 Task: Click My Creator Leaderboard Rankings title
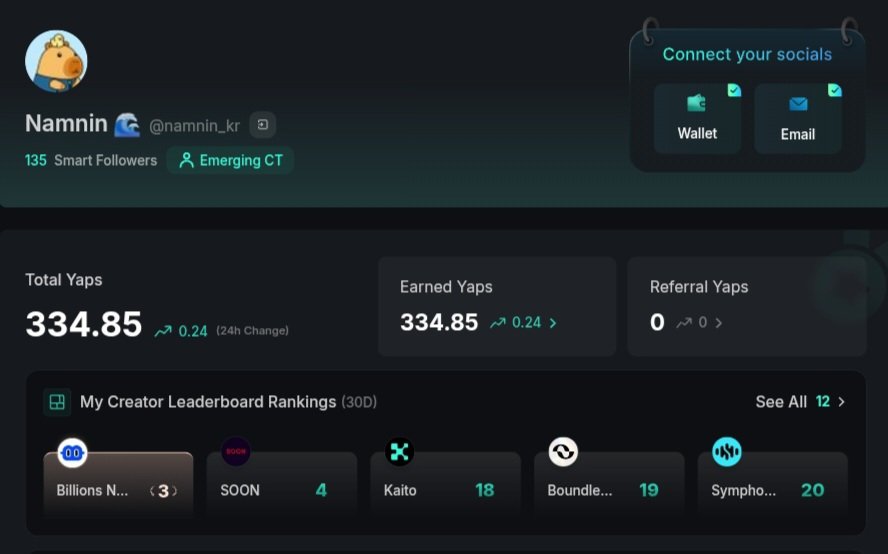coord(208,402)
